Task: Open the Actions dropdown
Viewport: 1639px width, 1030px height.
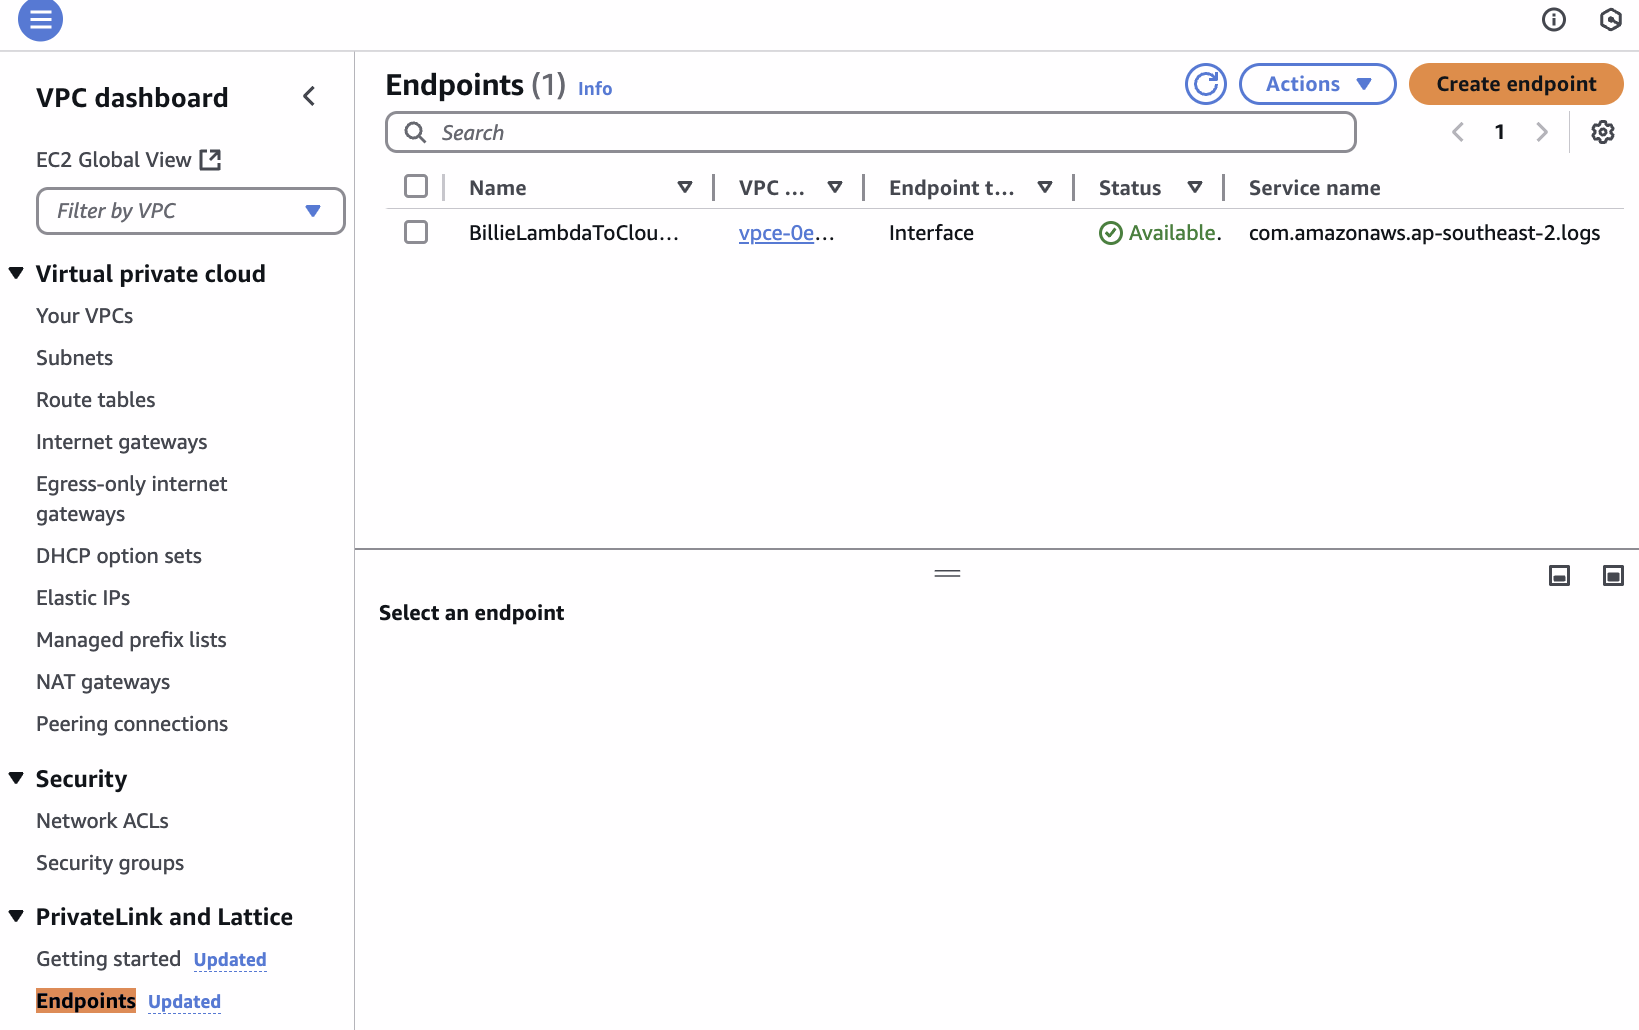Action: pos(1318,84)
